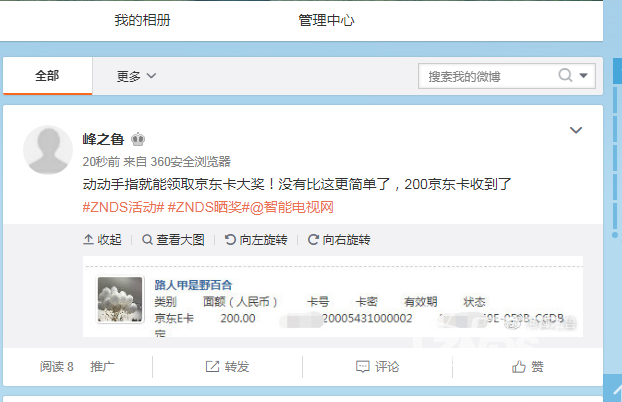Open the @智能电视网 mention
The height and width of the screenshot is (402, 622).
tap(292, 207)
